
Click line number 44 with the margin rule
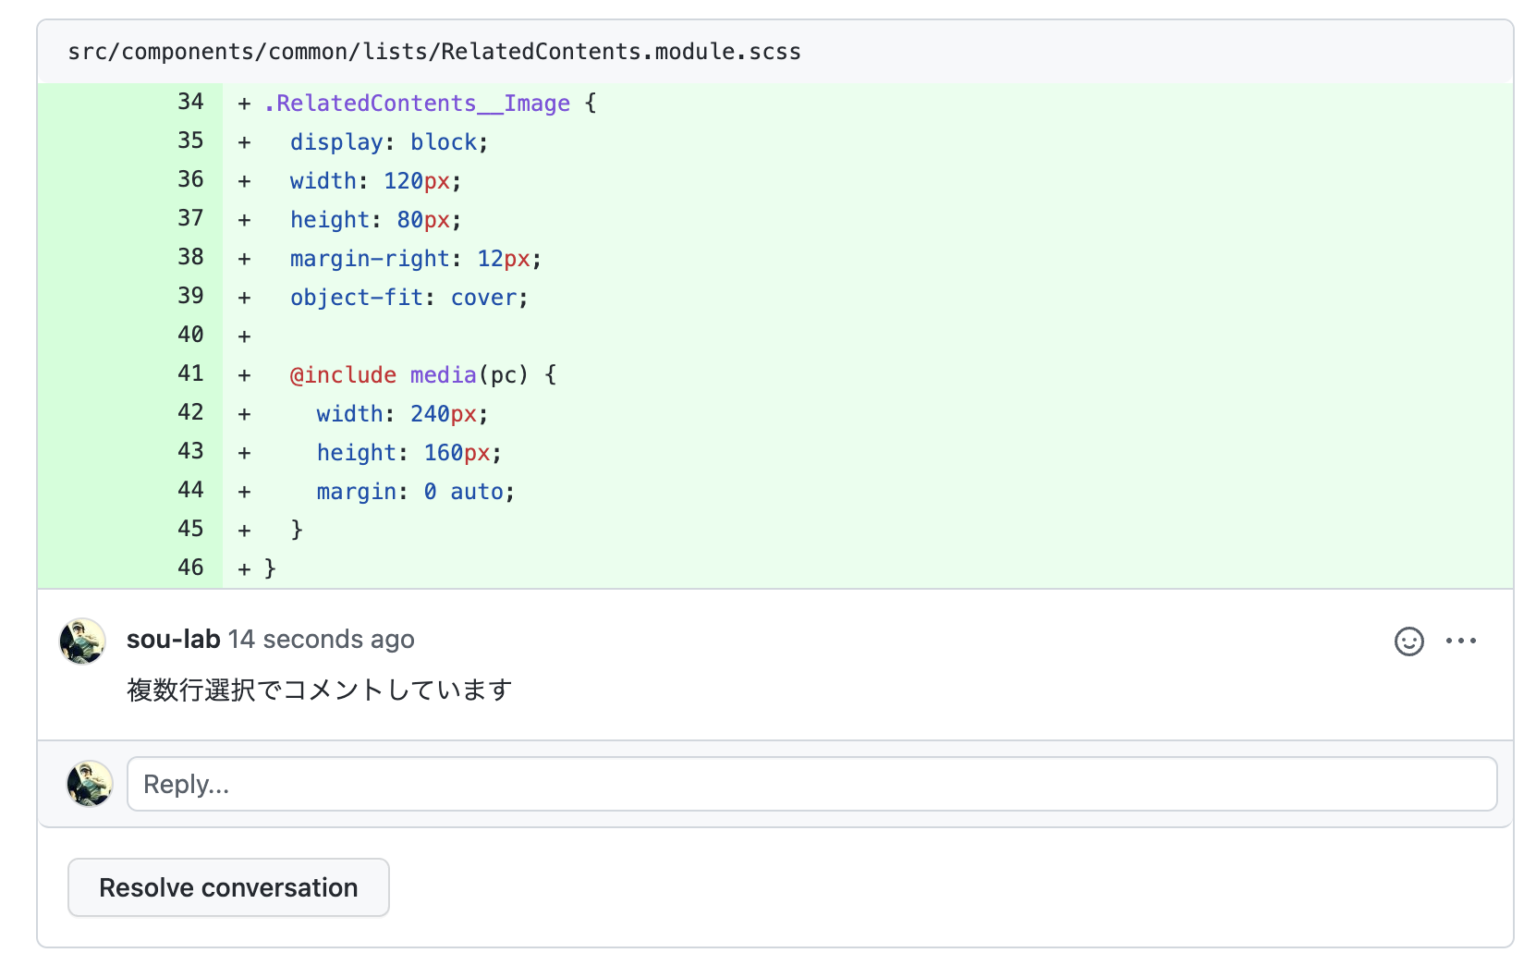190,490
